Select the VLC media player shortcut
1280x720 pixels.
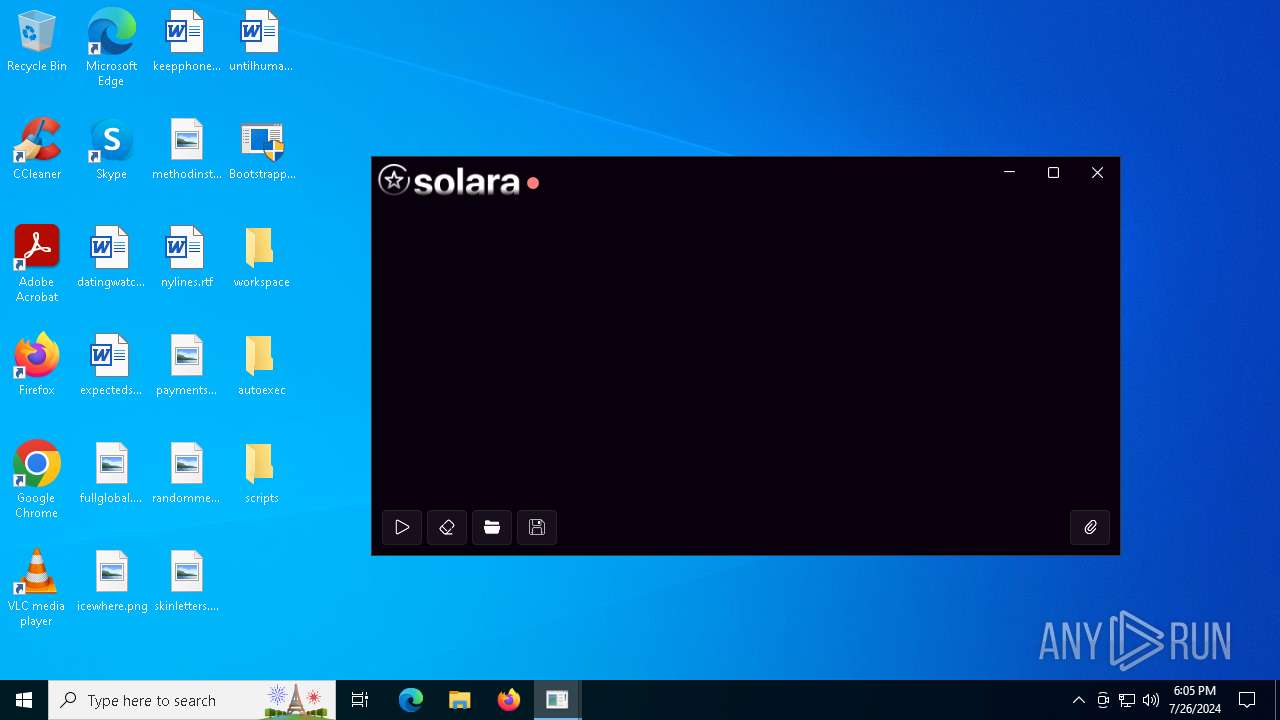(x=37, y=588)
